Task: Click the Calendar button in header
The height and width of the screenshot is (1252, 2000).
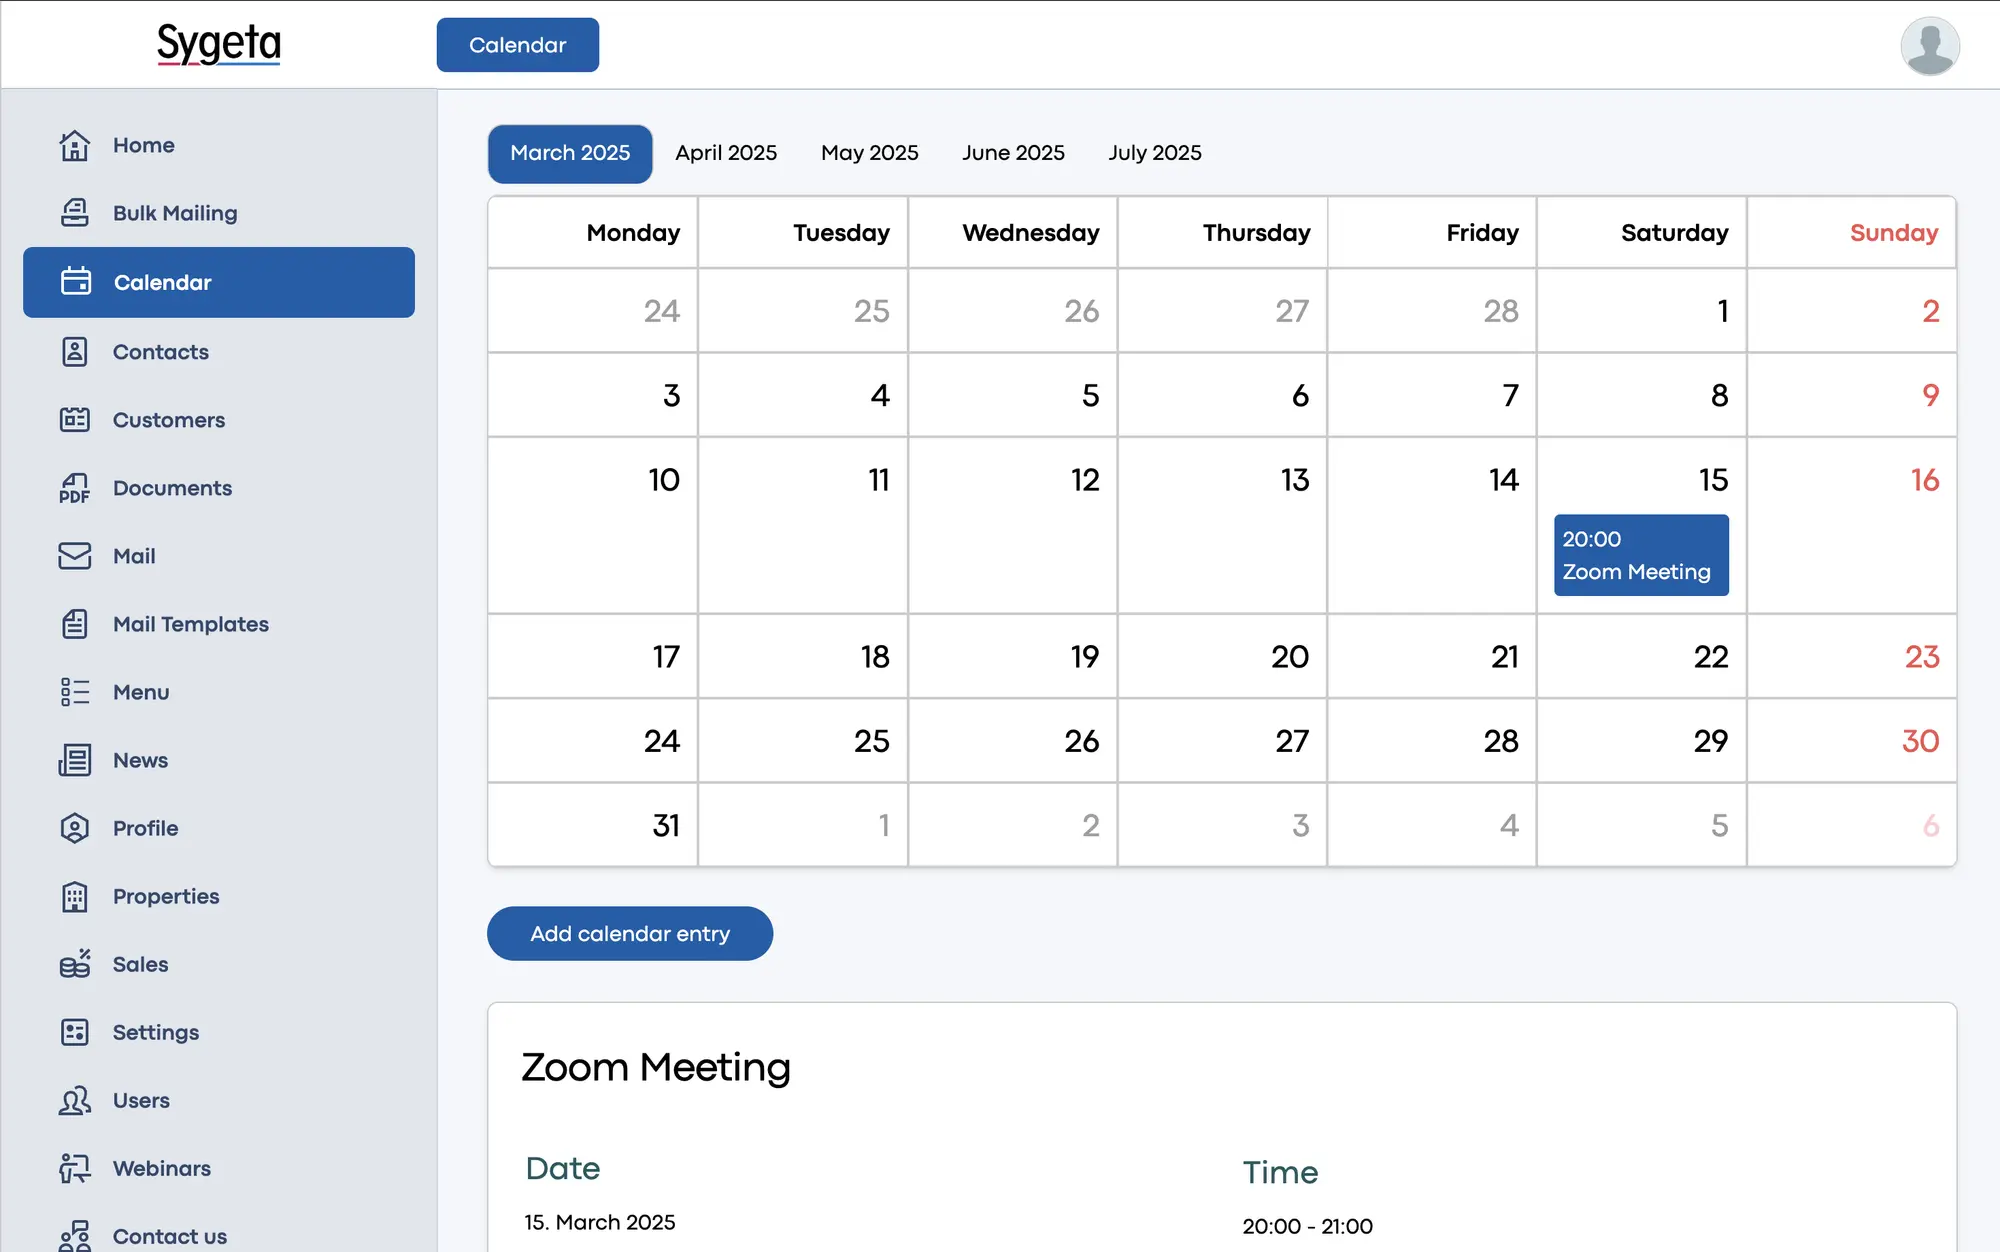Action: (518, 45)
